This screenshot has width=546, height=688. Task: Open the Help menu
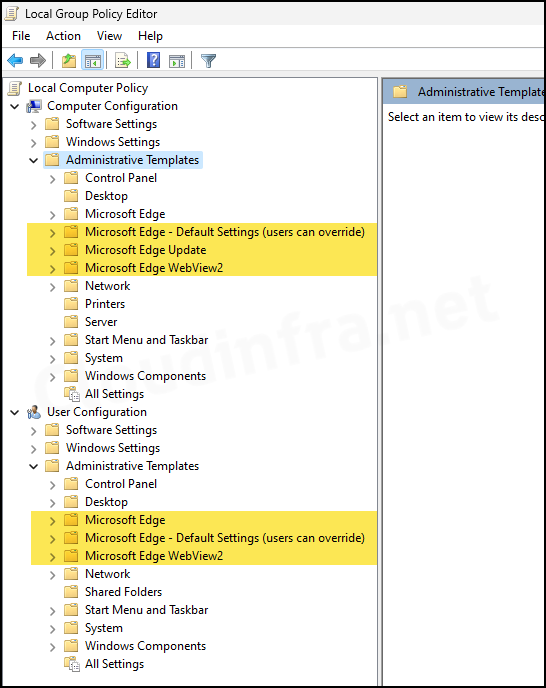pos(151,36)
